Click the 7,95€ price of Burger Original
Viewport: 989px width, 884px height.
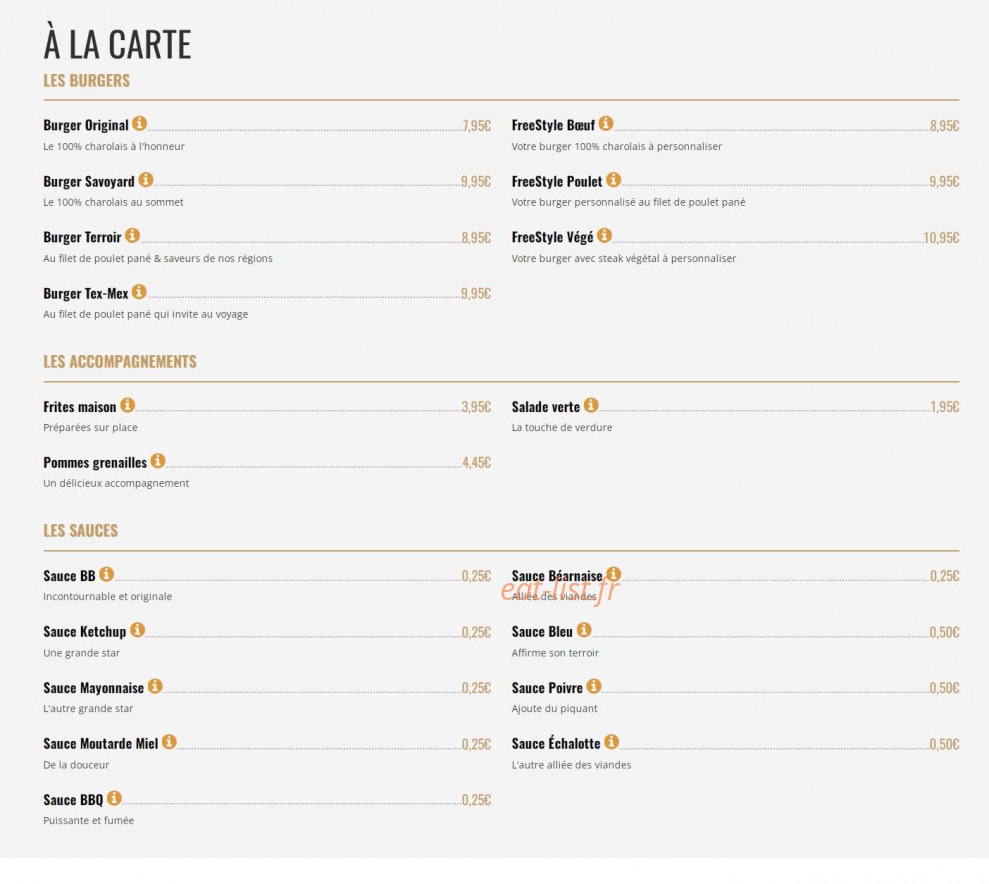click(x=477, y=126)
